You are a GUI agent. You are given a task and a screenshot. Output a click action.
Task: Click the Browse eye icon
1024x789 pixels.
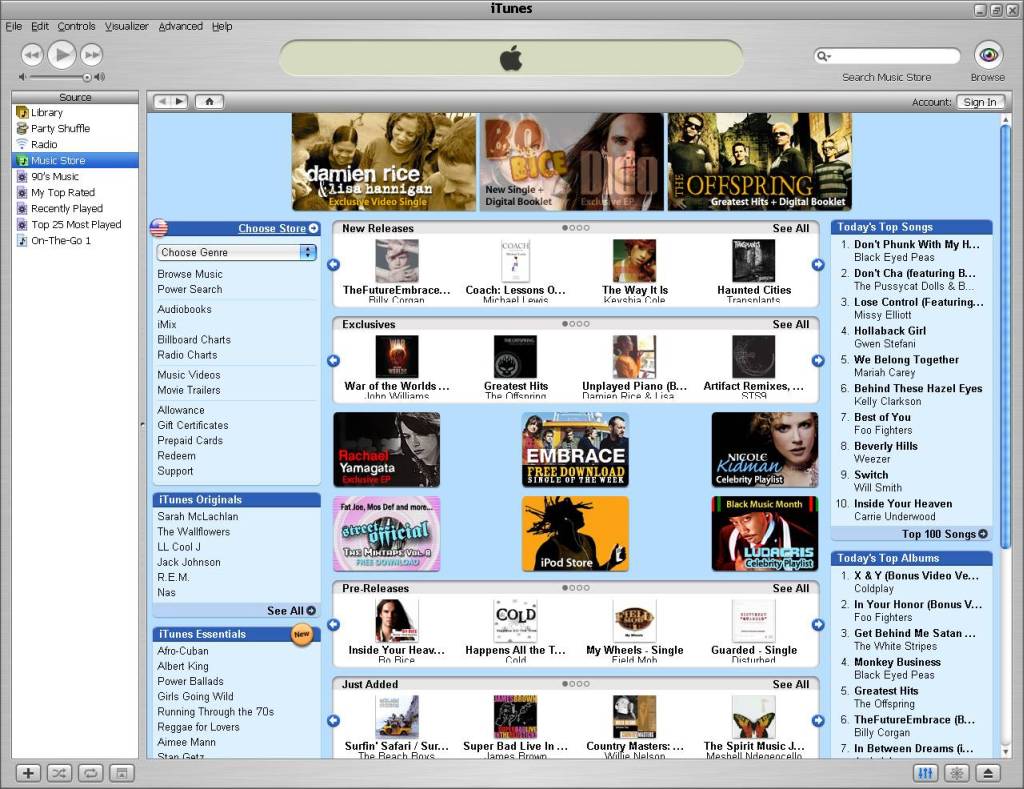[x=987, y=54]
